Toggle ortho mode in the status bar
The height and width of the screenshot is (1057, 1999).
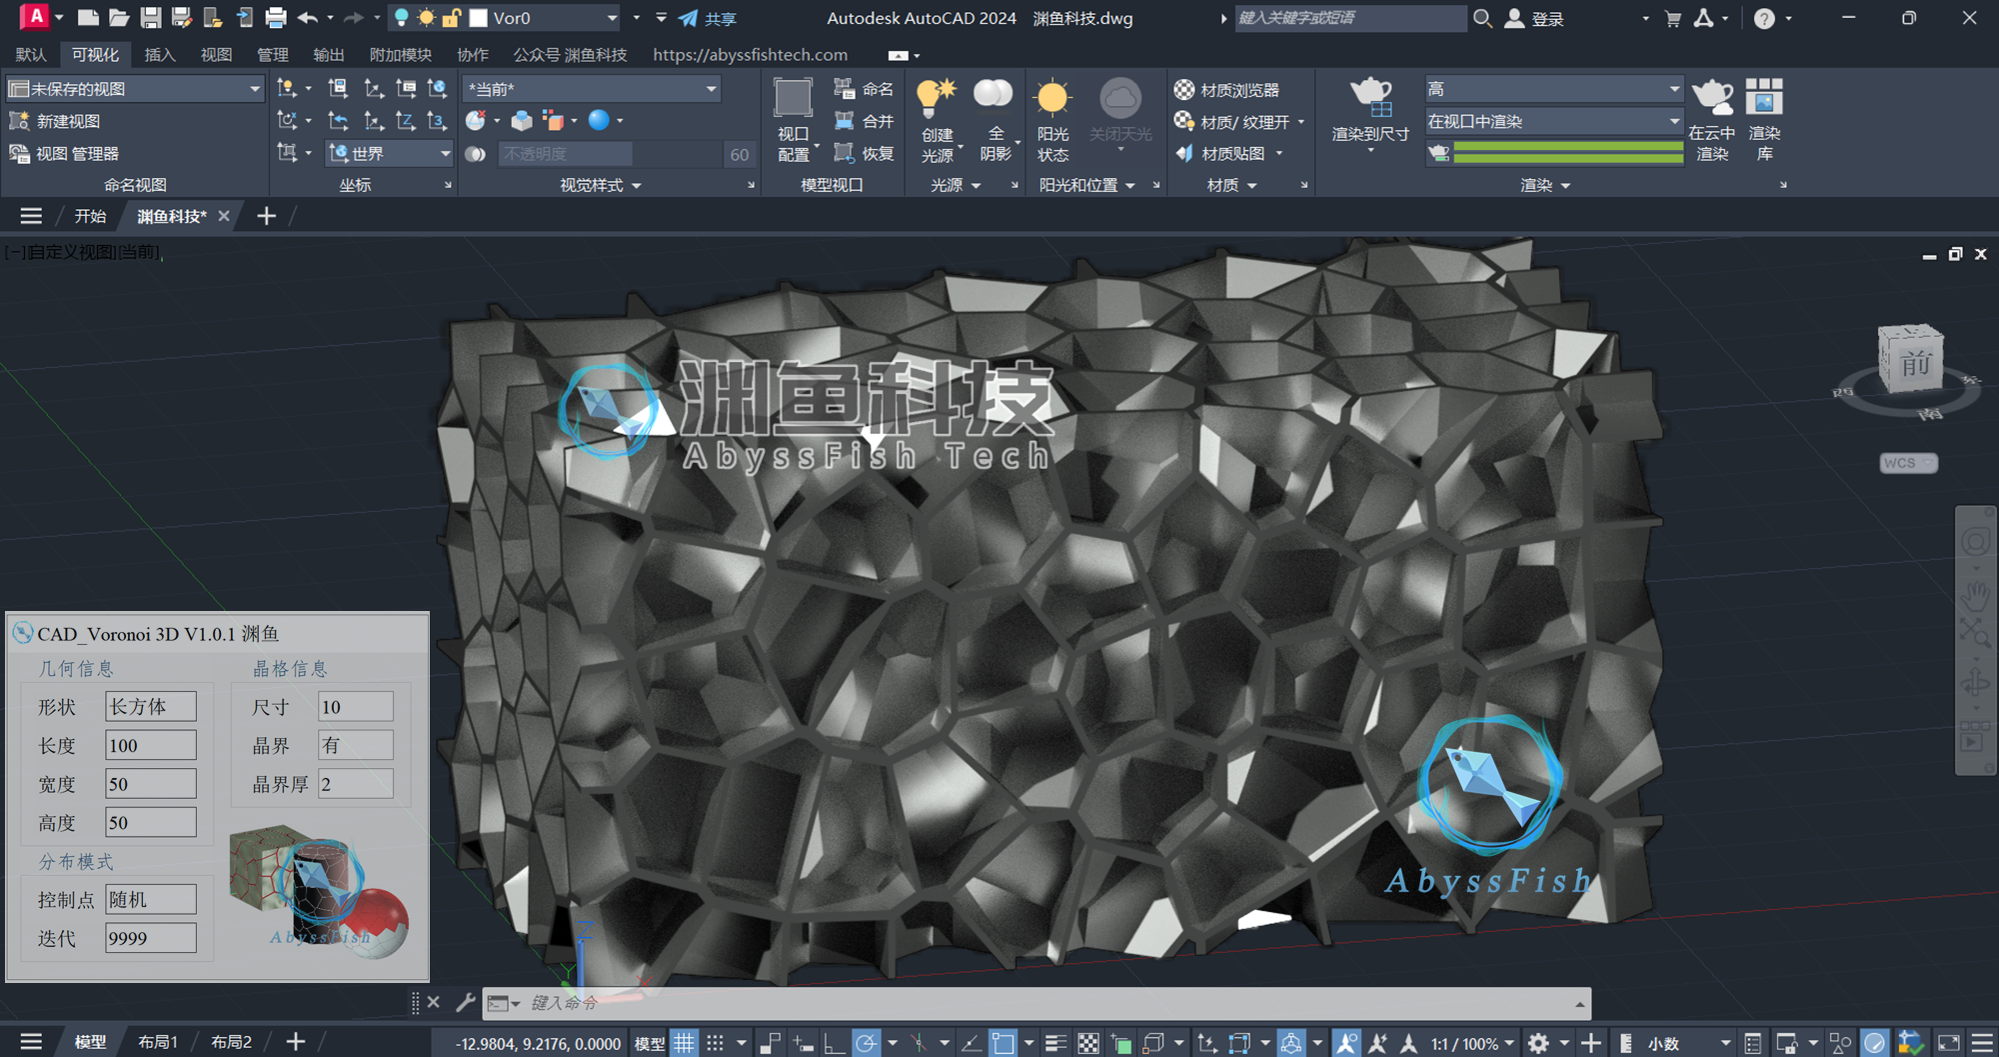(834, 1043)
